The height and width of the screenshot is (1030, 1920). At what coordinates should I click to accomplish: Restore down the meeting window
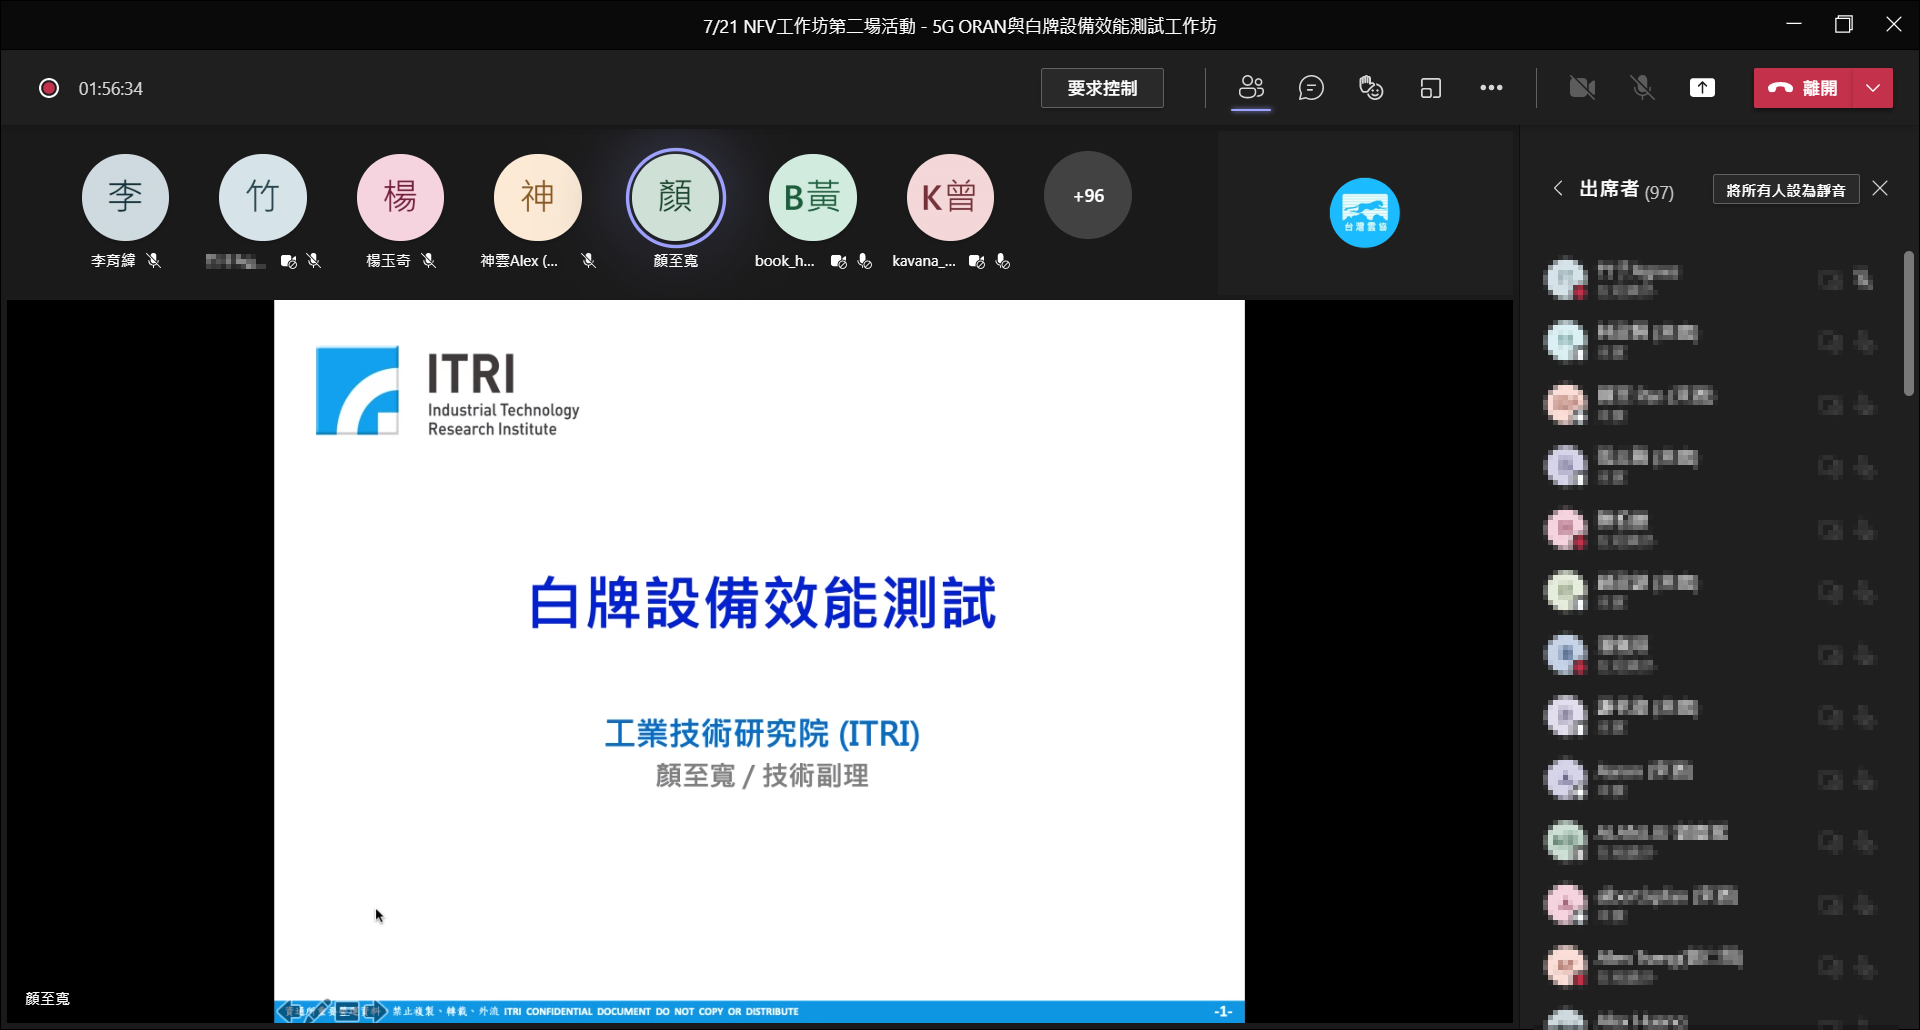tap(1844, 24)
